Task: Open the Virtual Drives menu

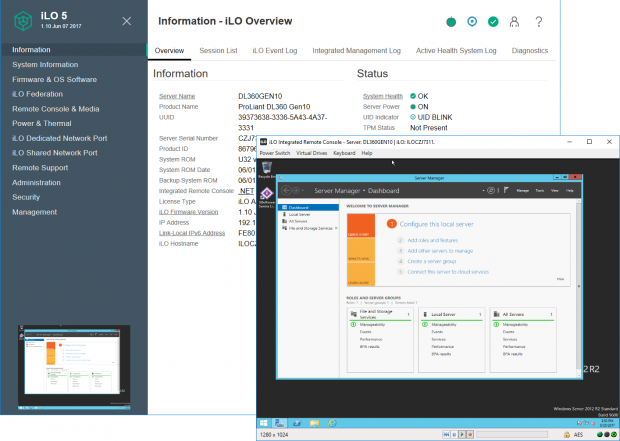Action: pyautogui.click(x=312, y=153)
